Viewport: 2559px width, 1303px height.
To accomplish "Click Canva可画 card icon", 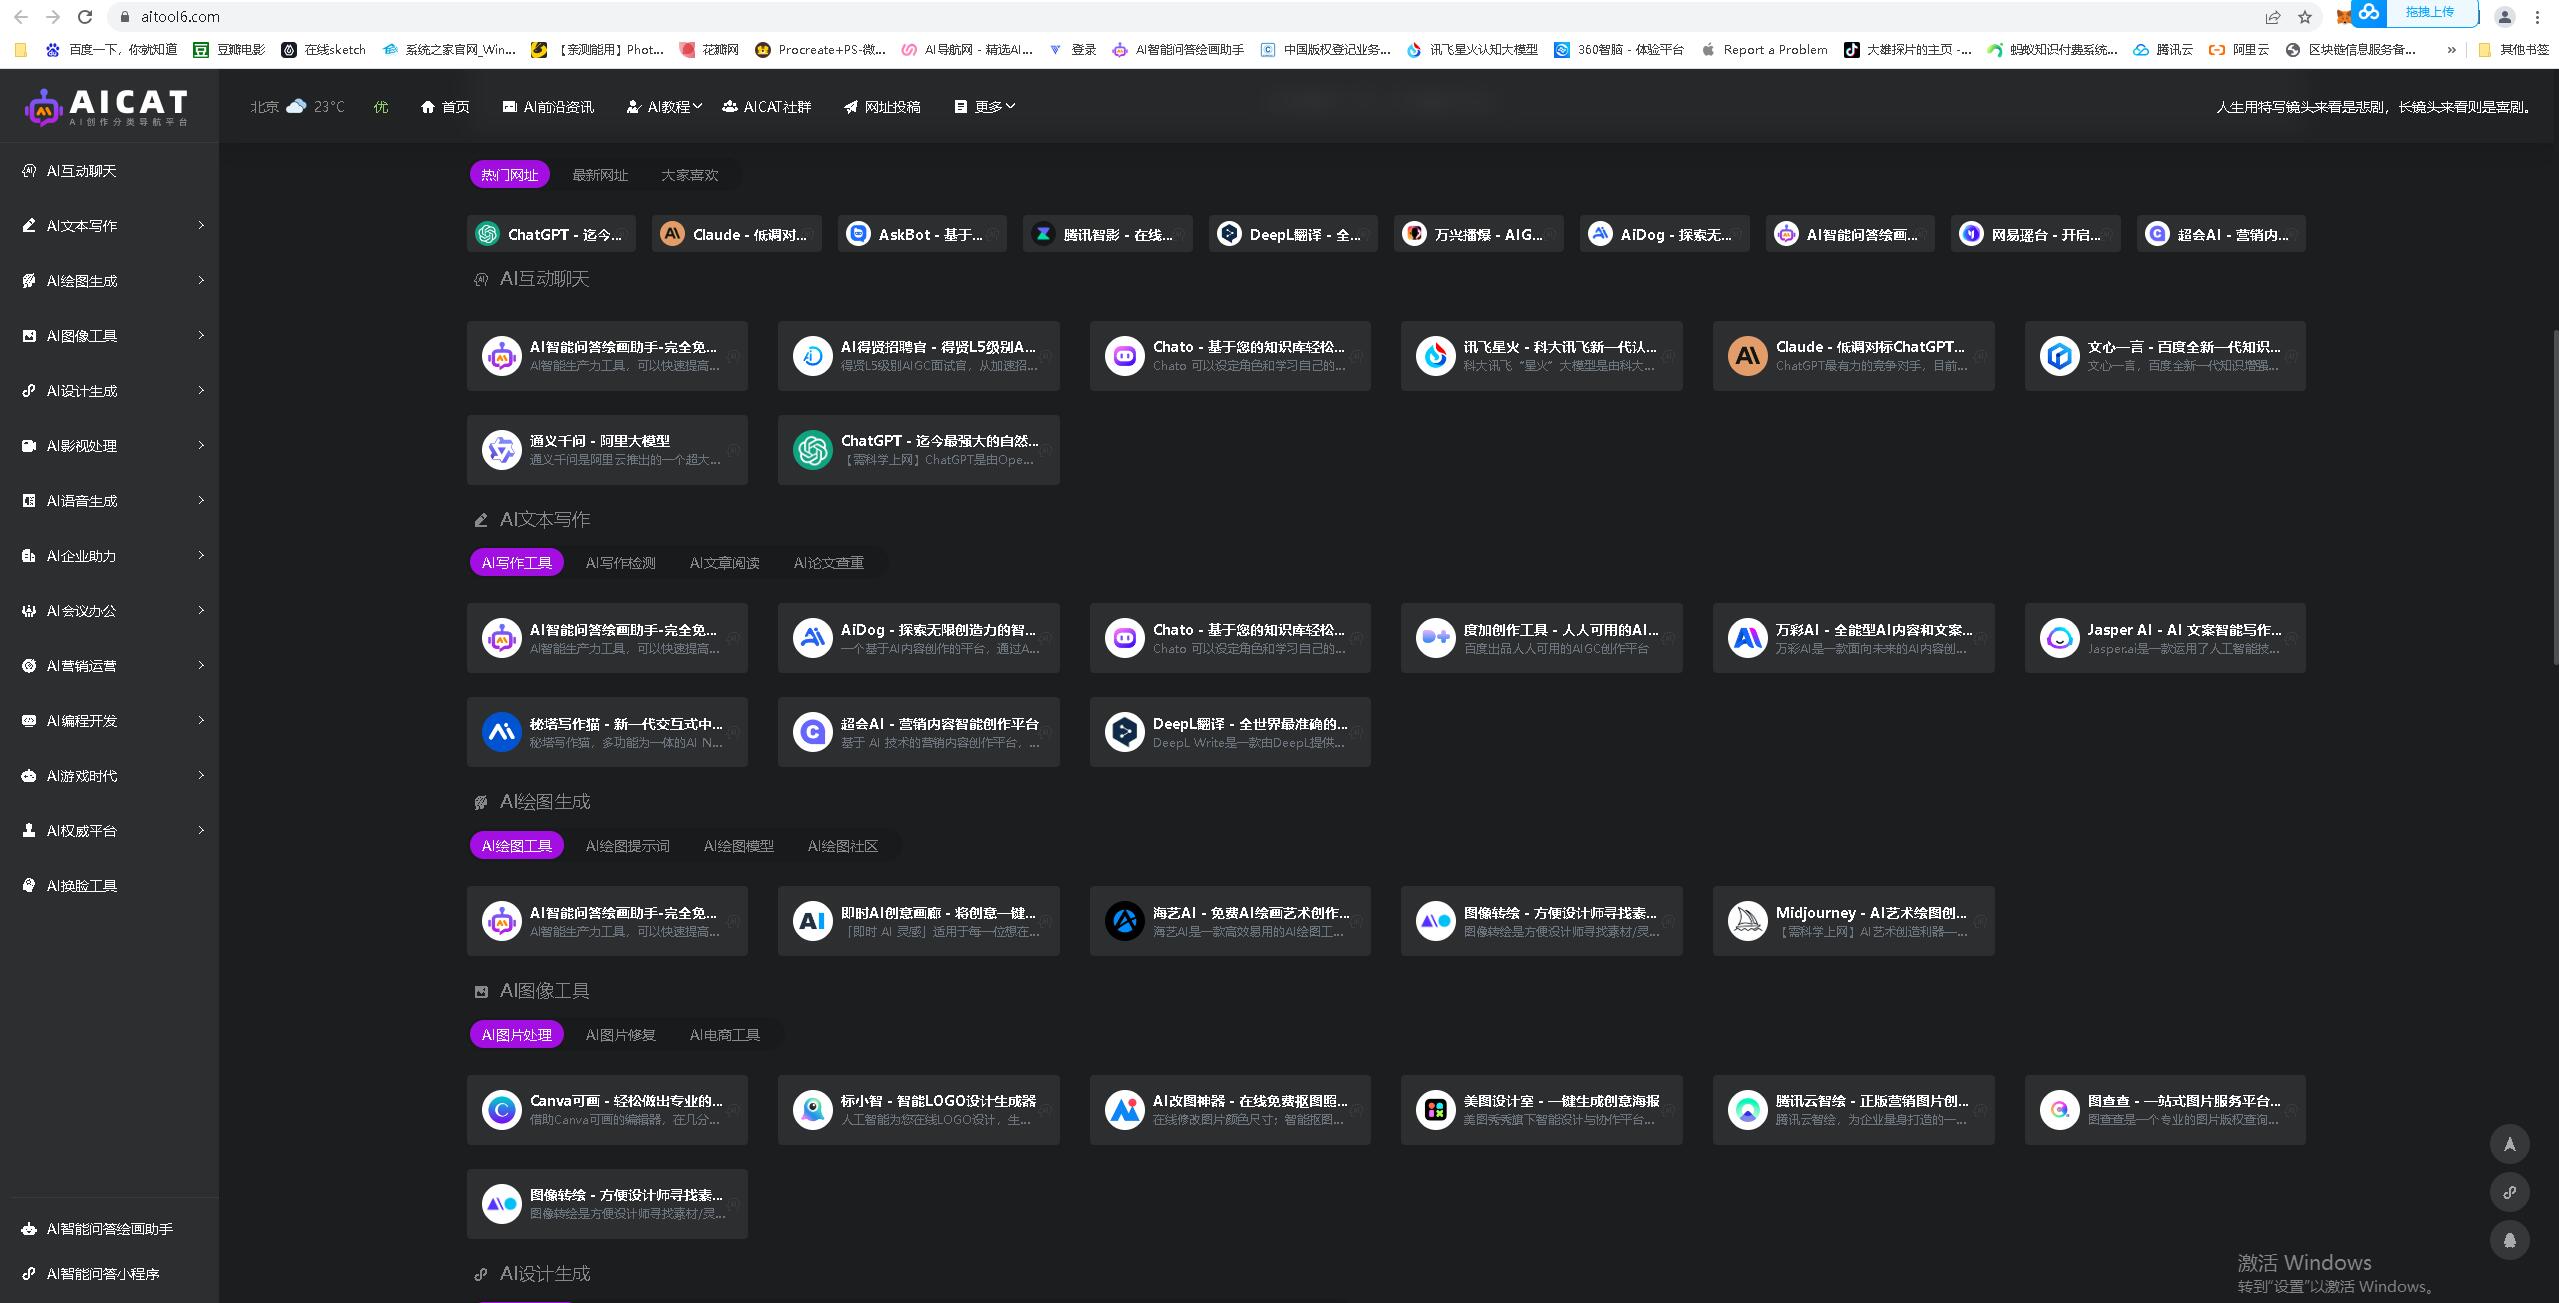I will [501, 1110].
